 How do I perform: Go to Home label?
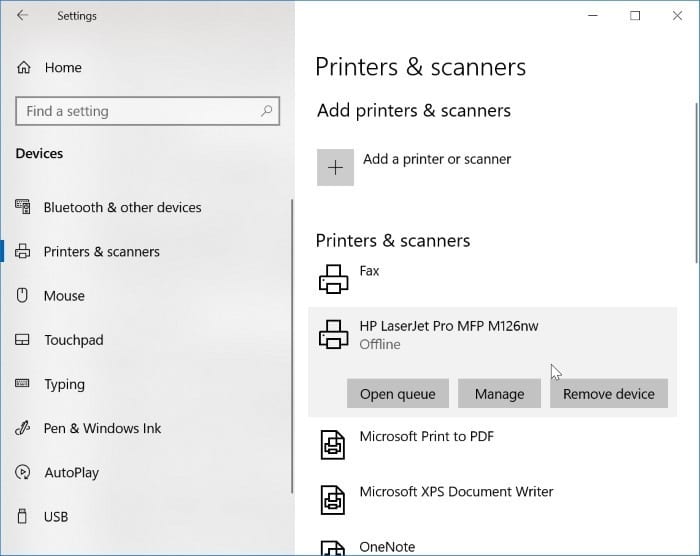tap(63, 67)
